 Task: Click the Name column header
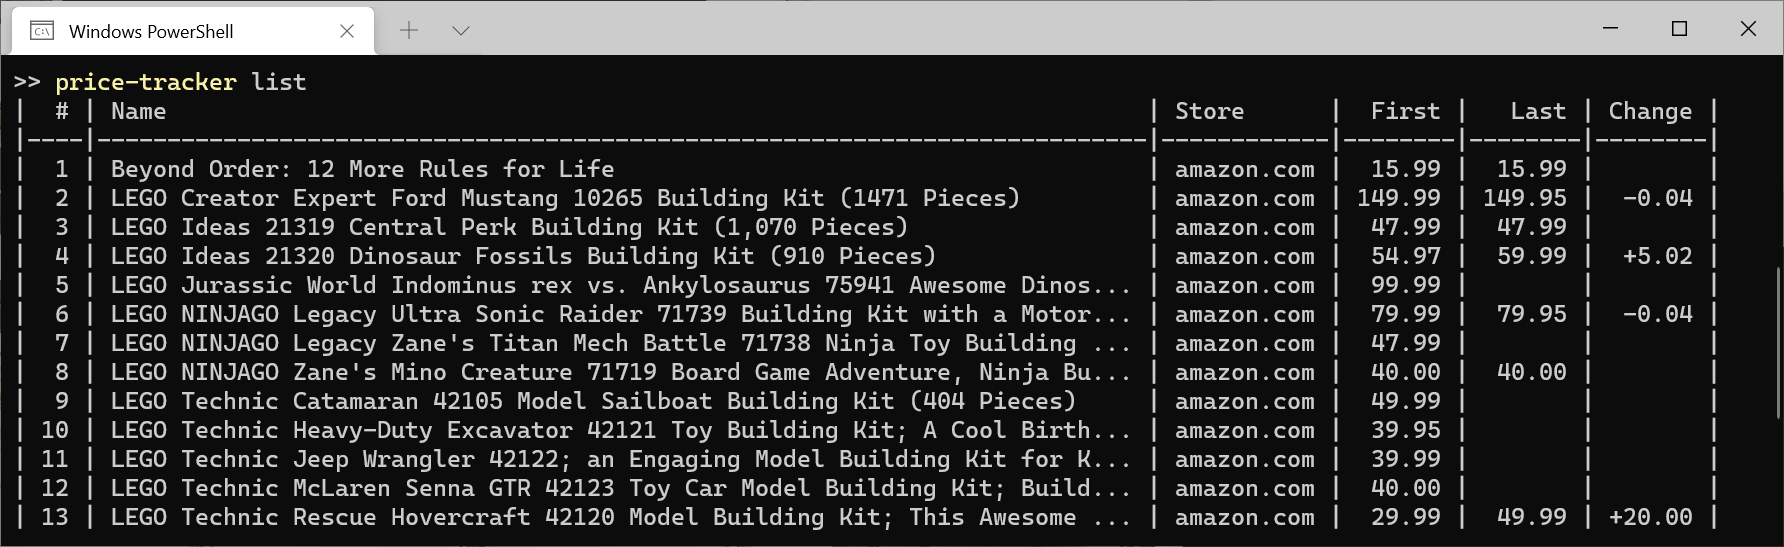[x=138, y=111]
